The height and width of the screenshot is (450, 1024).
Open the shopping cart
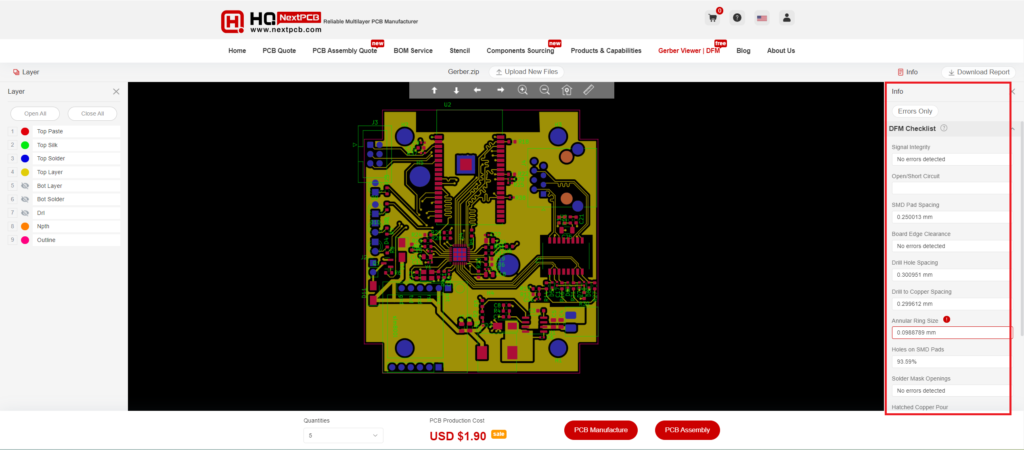click(713, 18)
